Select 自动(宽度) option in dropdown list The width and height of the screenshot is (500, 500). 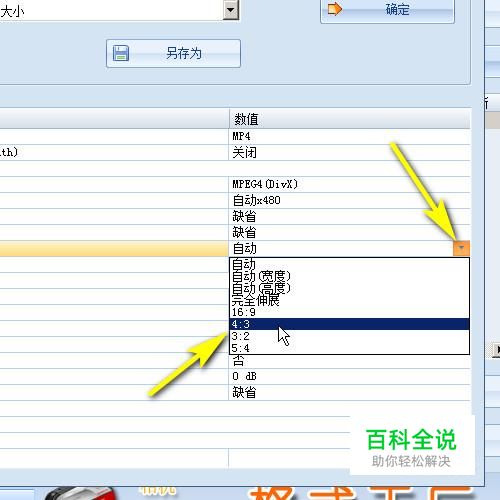349,276
